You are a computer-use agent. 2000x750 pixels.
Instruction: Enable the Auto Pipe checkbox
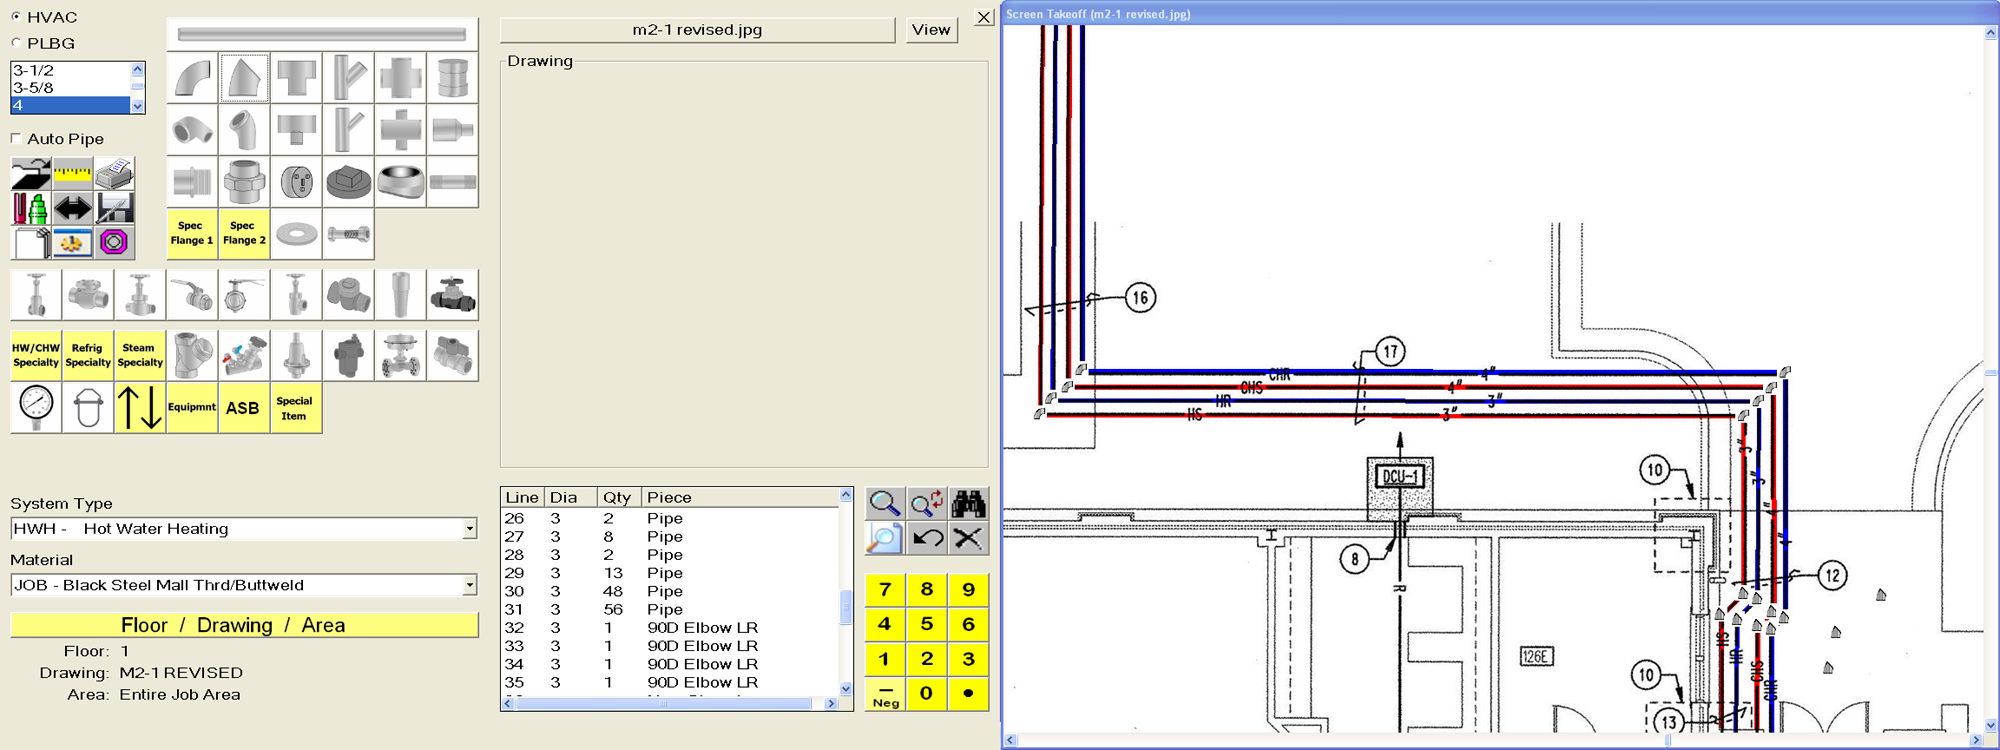(x=16, y=139)
